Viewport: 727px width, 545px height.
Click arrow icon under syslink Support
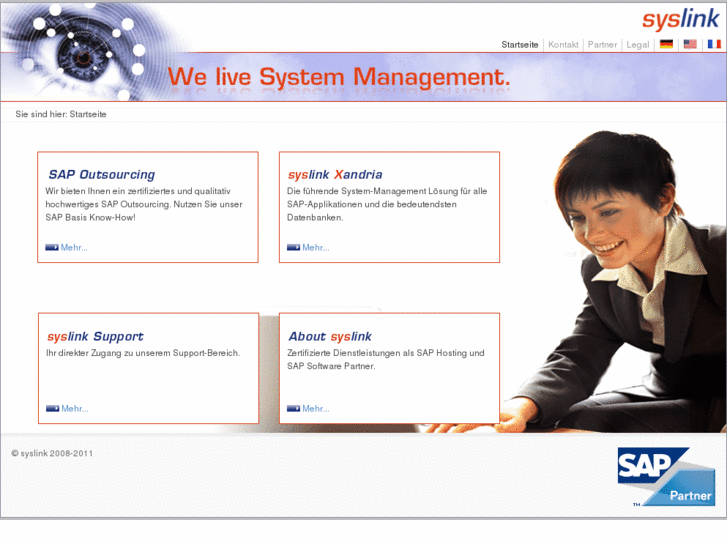52,408
